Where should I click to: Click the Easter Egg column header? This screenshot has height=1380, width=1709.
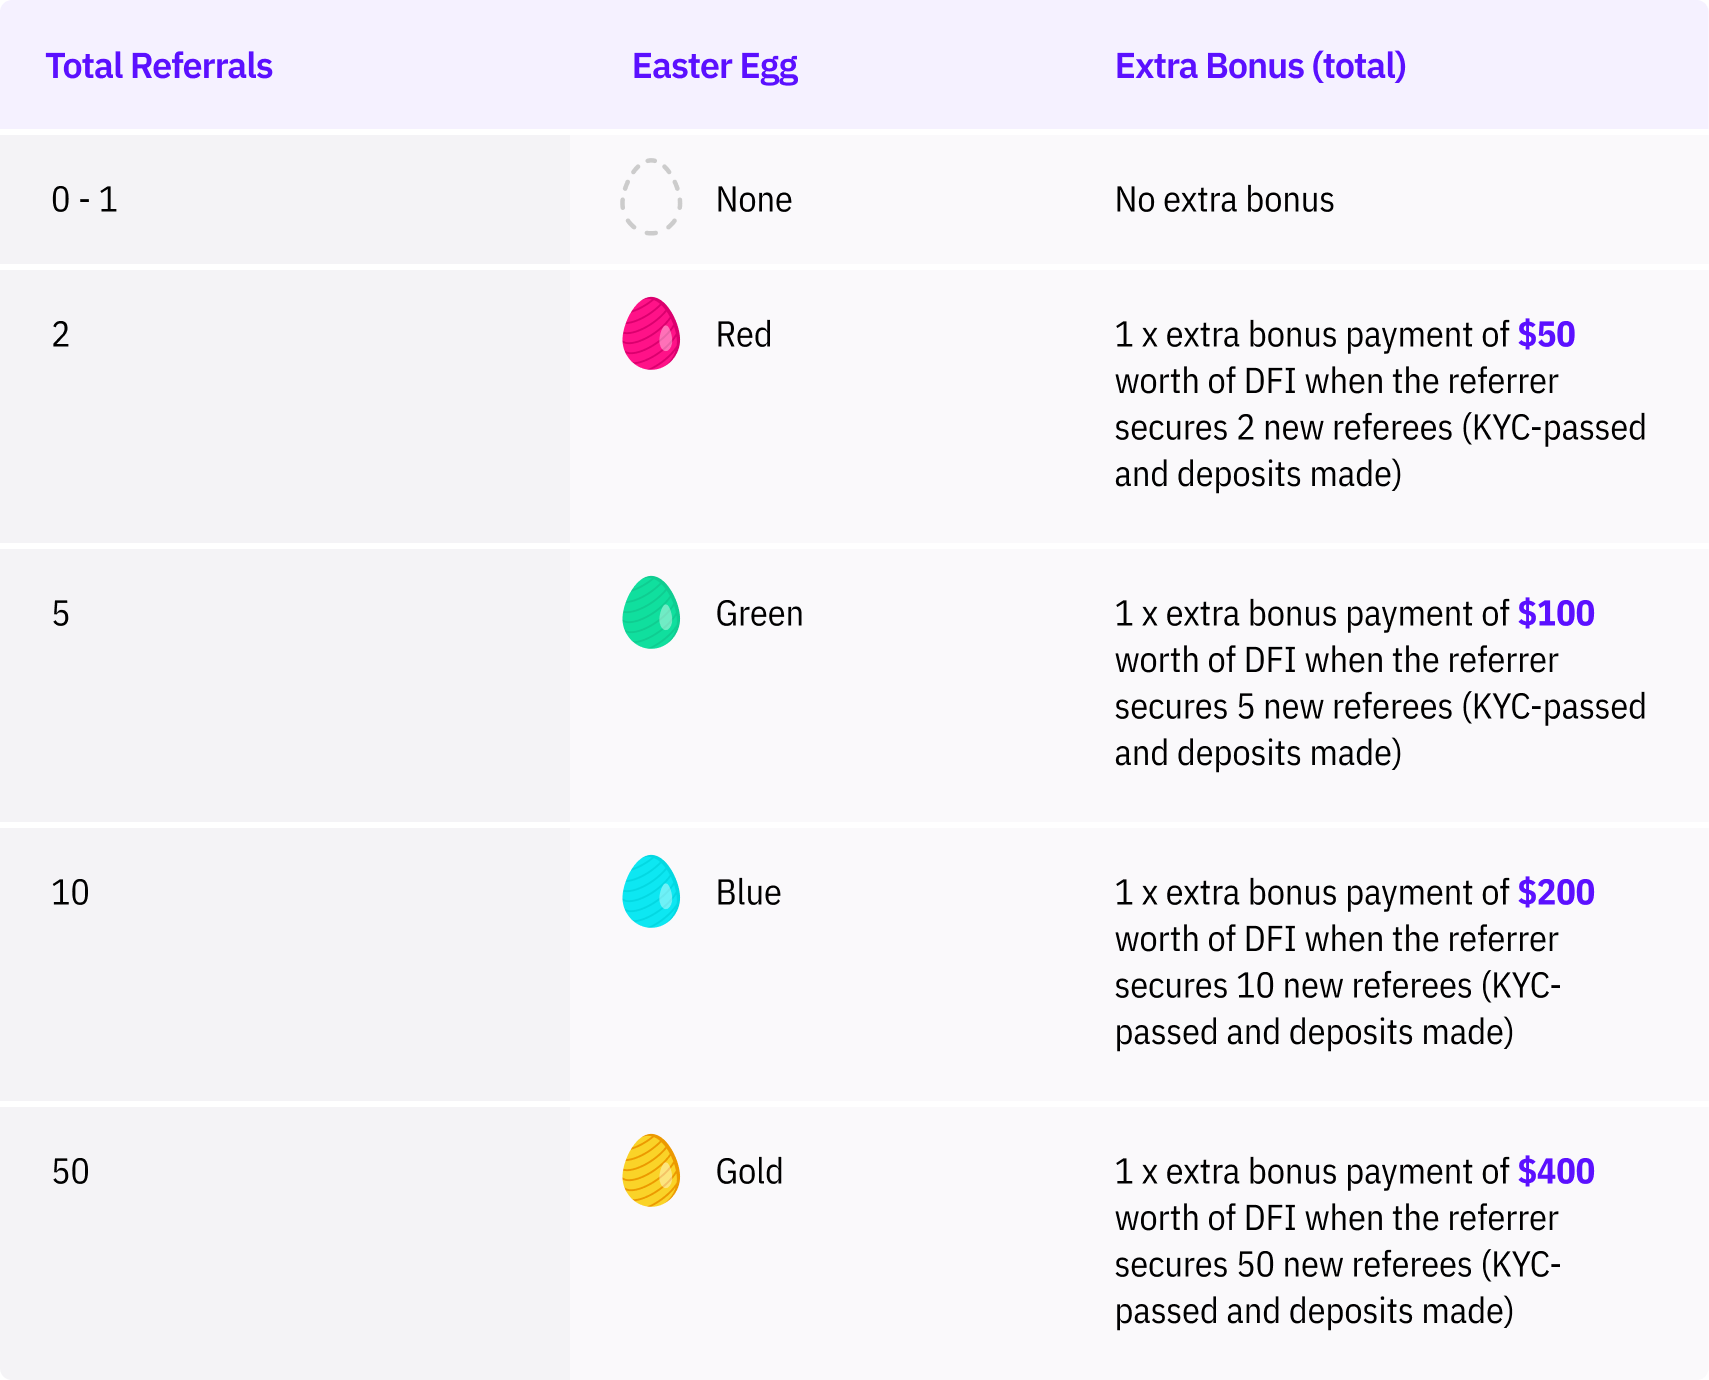point(715,66)
